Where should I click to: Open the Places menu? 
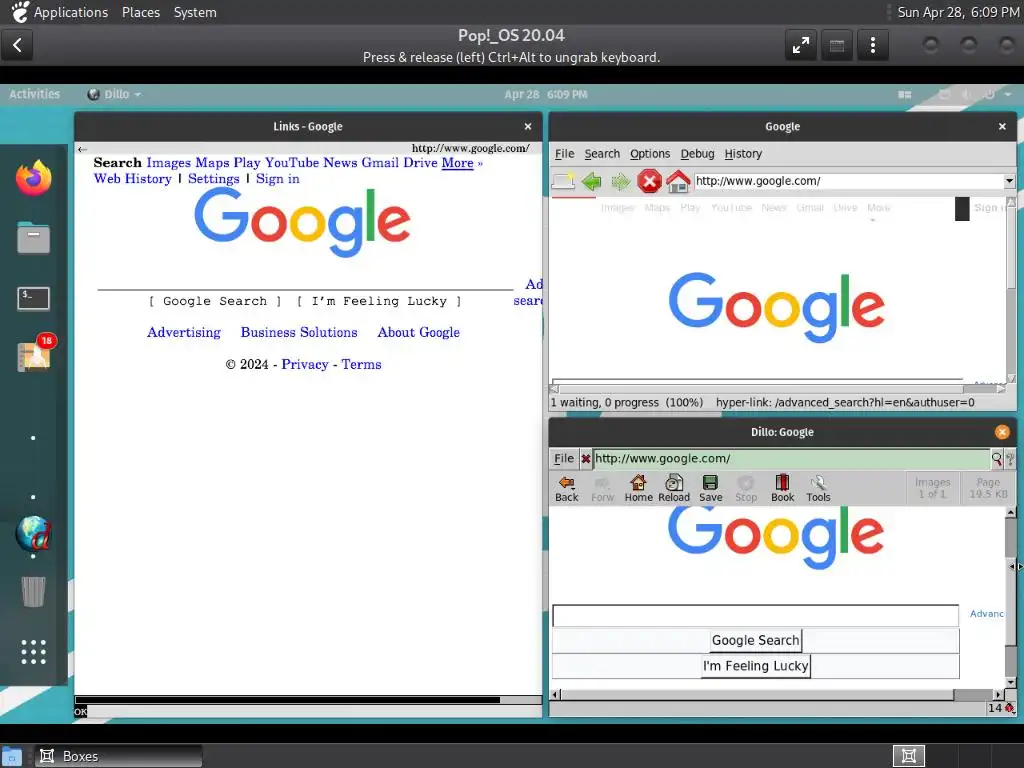coord(140,12)
